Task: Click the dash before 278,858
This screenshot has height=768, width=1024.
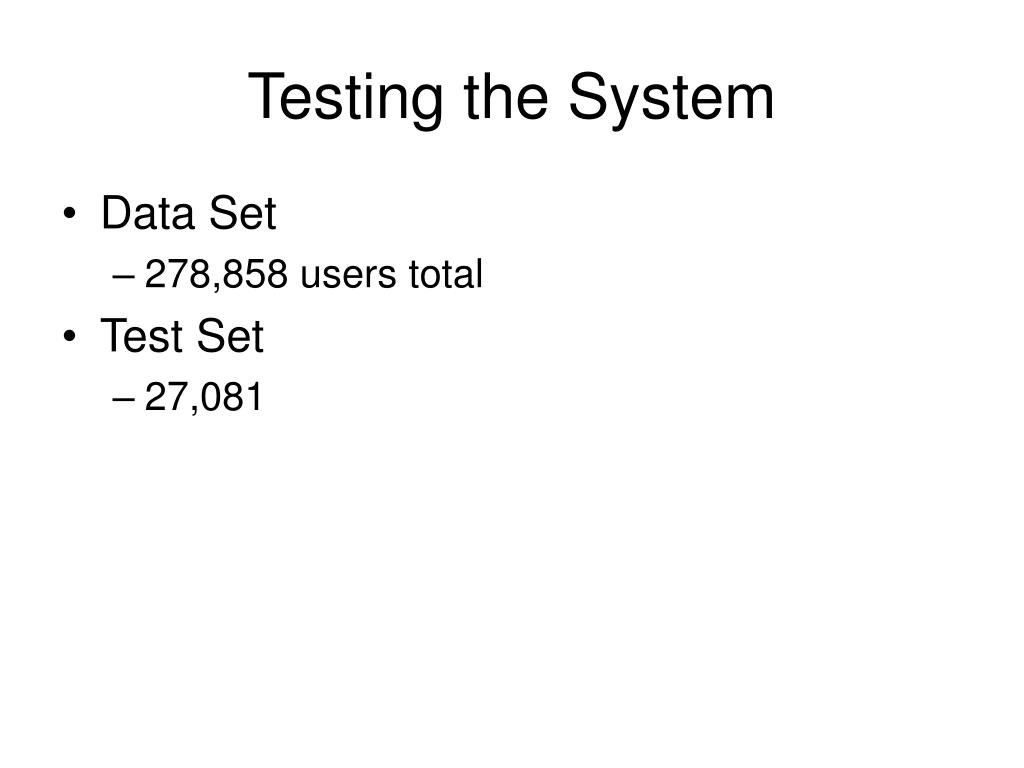Action: pos(123,276)
